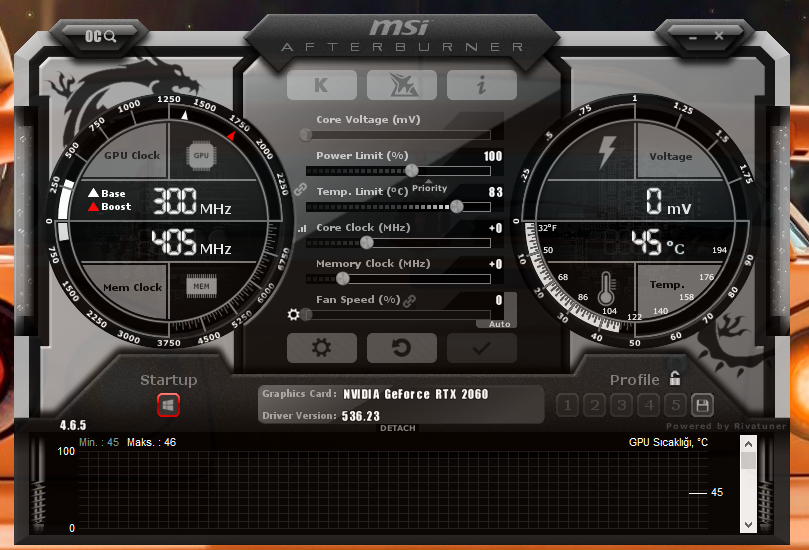Screen dimensions: 809x550
Task: Select profile slot 2
Action: (594, 406)
